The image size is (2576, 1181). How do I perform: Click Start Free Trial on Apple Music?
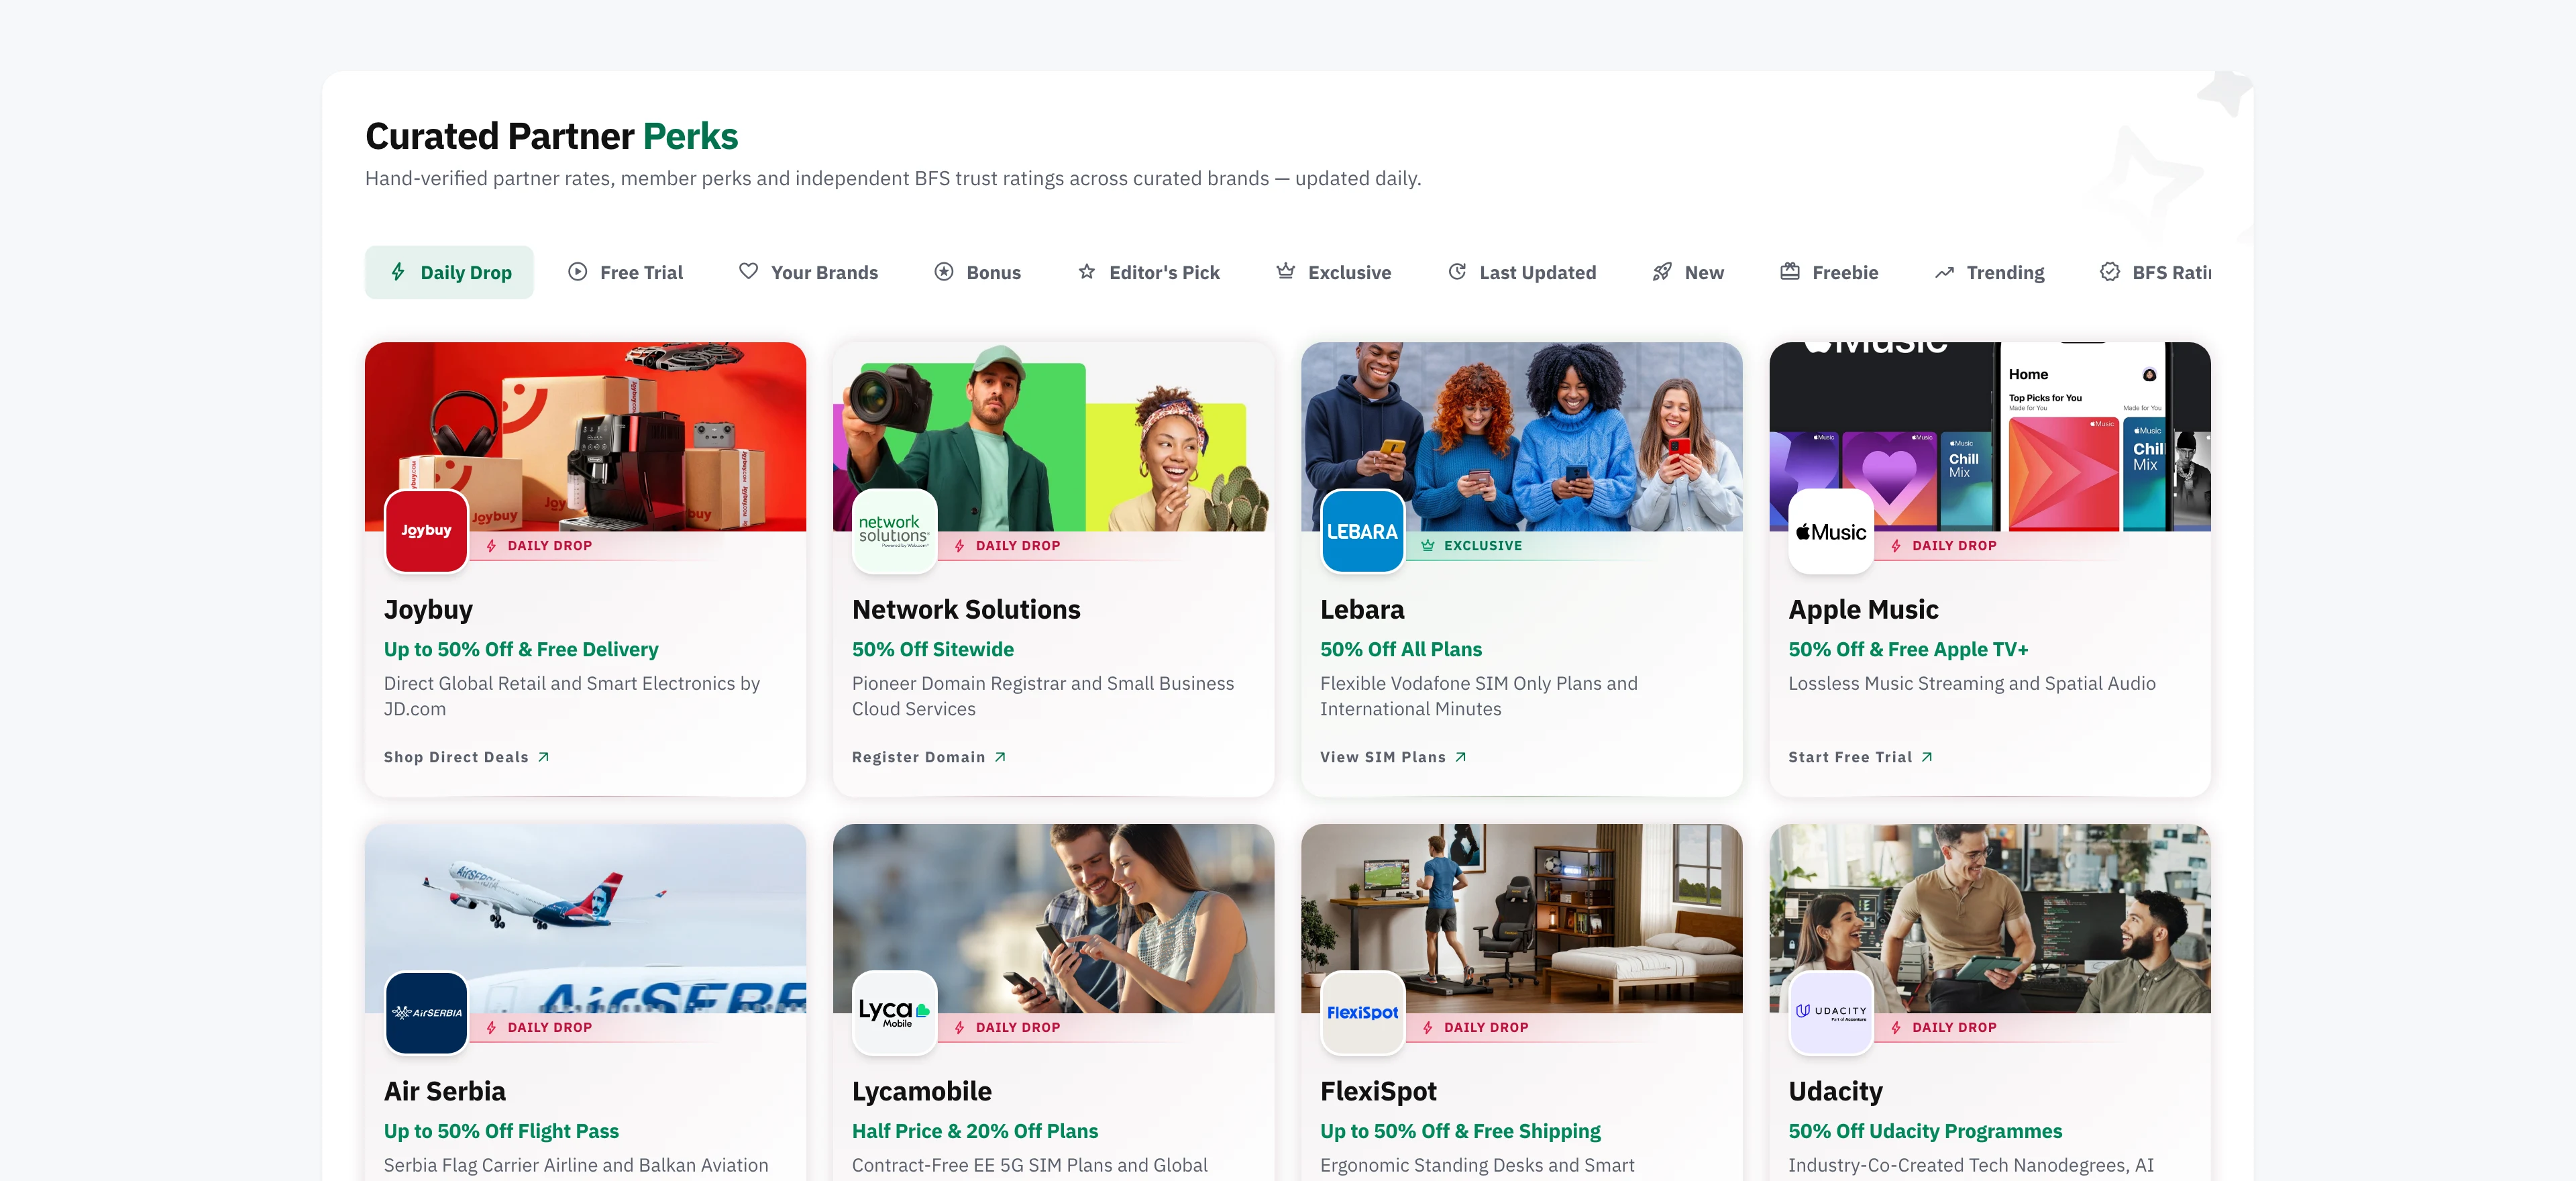(x=1859, y=757)
